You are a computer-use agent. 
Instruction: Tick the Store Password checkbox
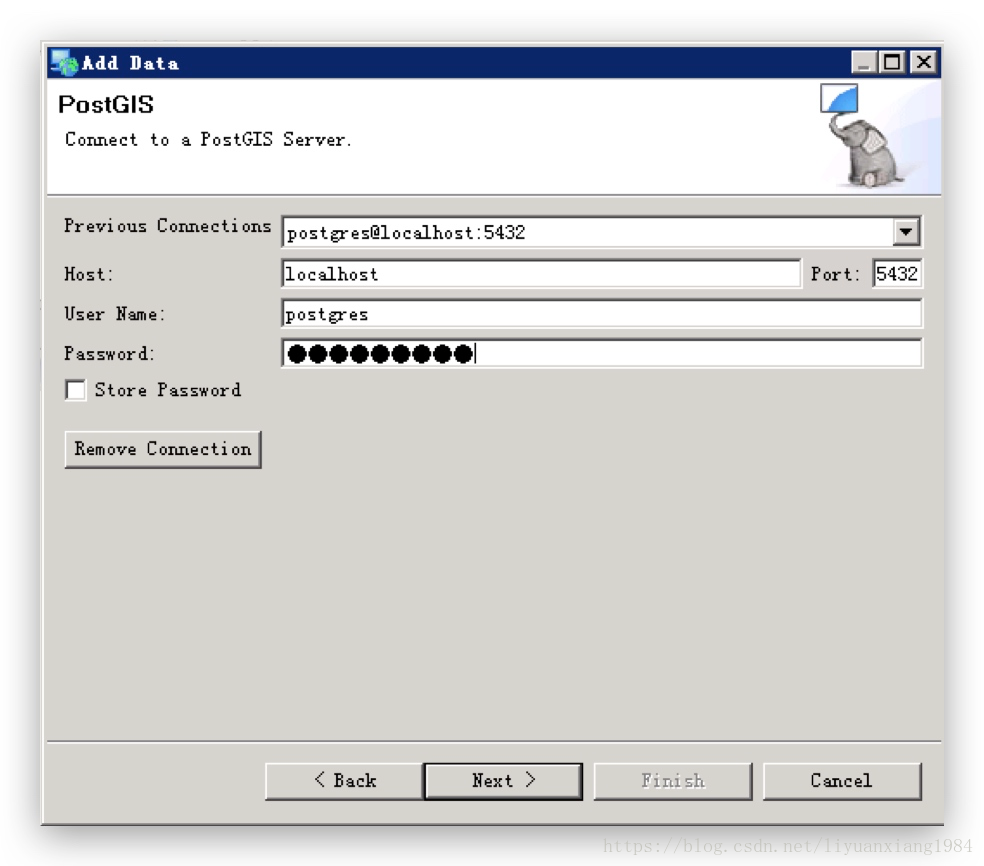tap(76, 390)
